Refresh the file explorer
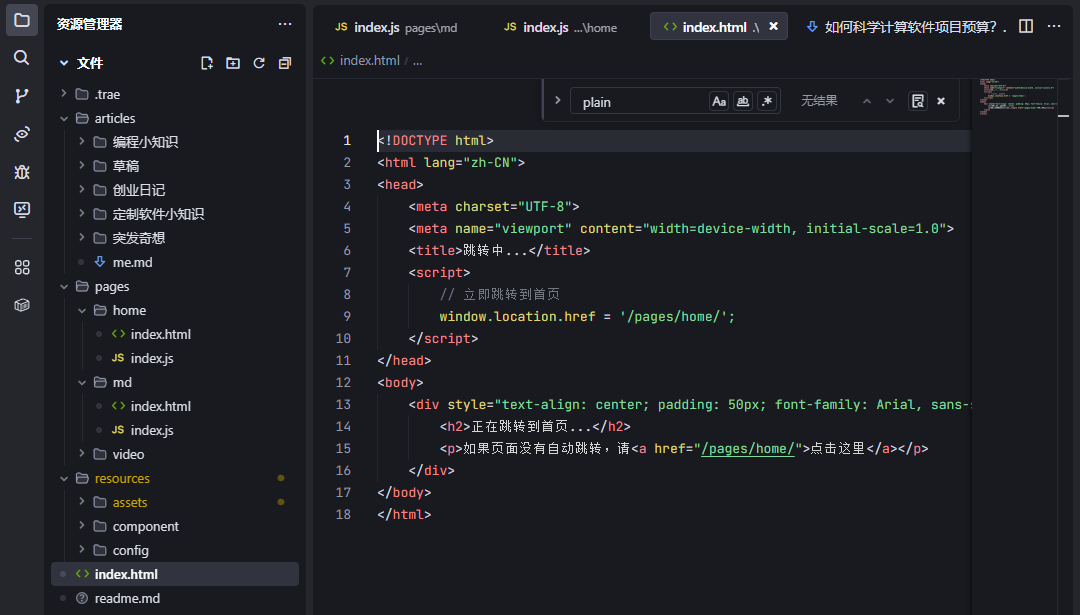This screenshot has width=1080, height=615. tap(259, 63)
